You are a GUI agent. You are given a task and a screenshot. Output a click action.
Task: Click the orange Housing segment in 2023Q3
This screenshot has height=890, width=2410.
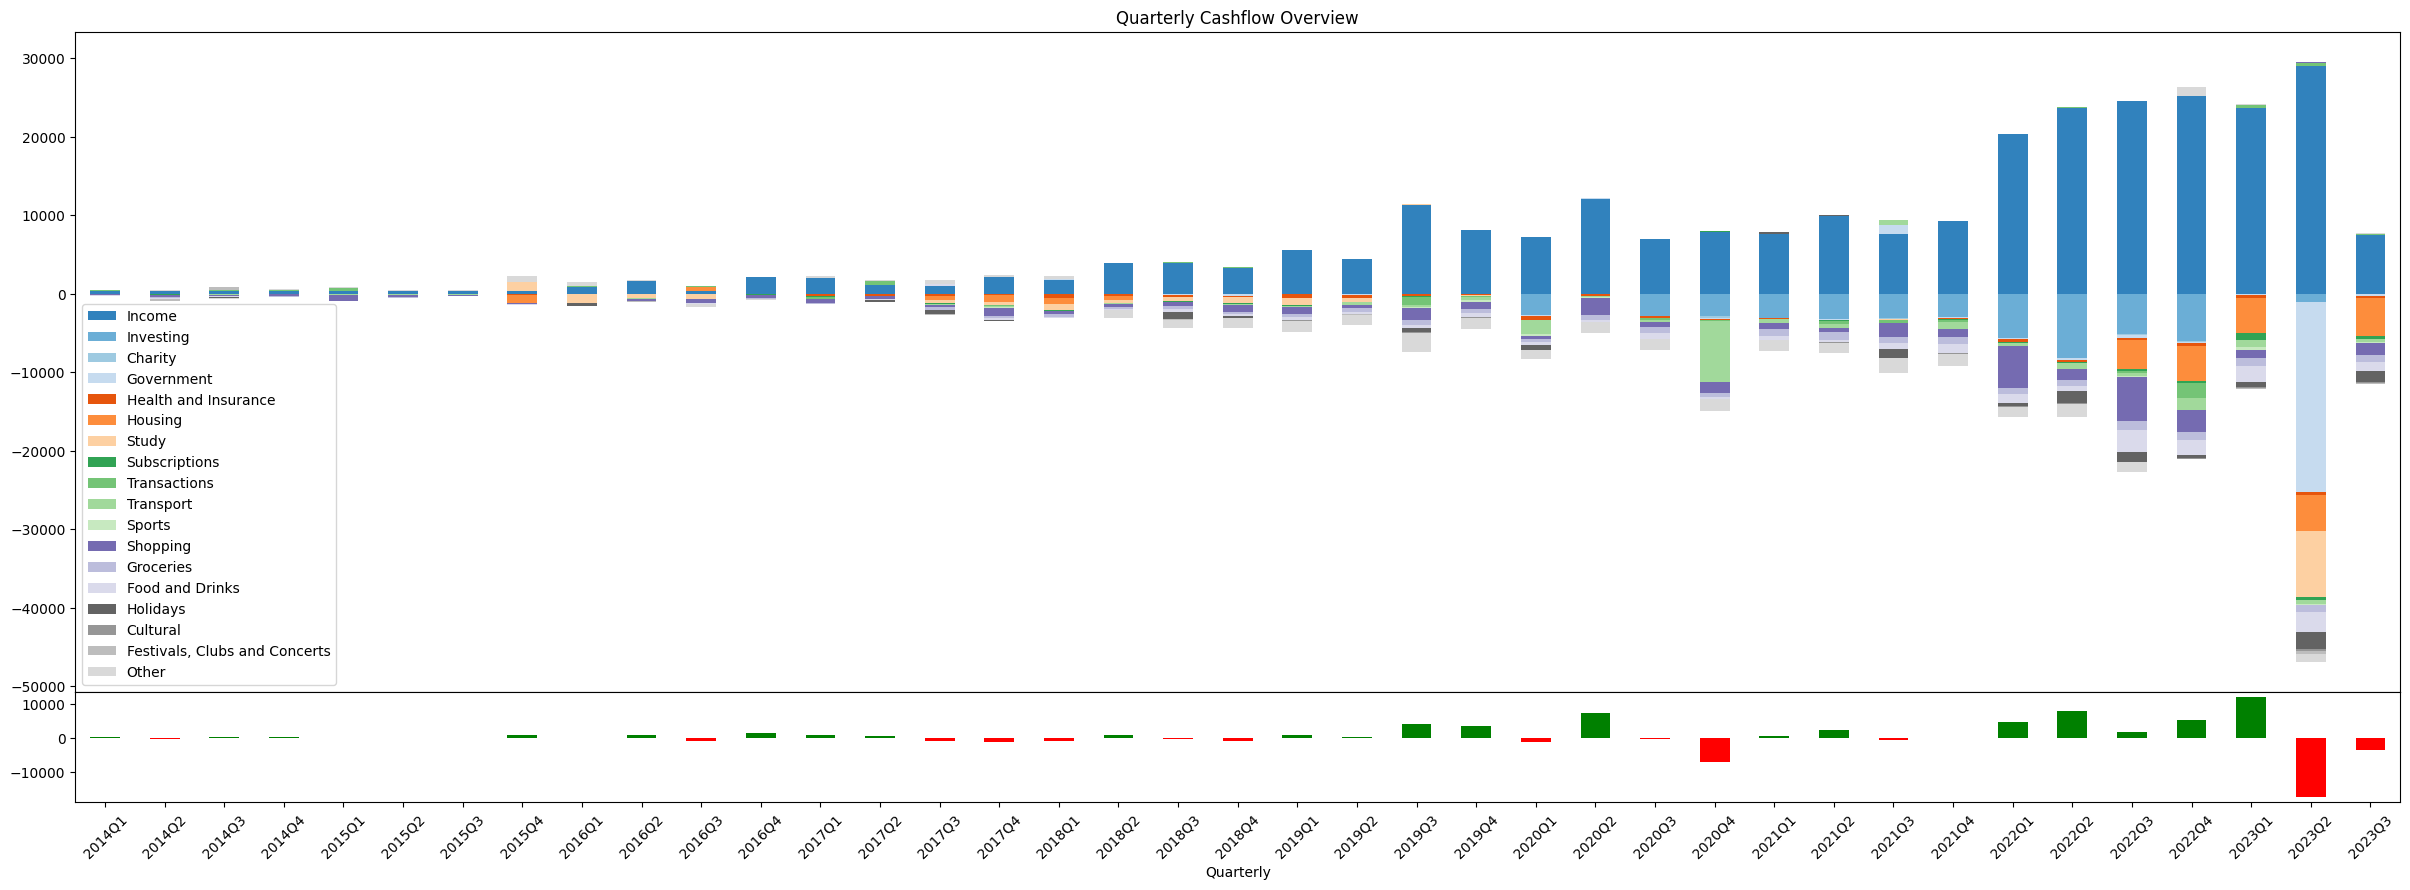(2369, 317)
